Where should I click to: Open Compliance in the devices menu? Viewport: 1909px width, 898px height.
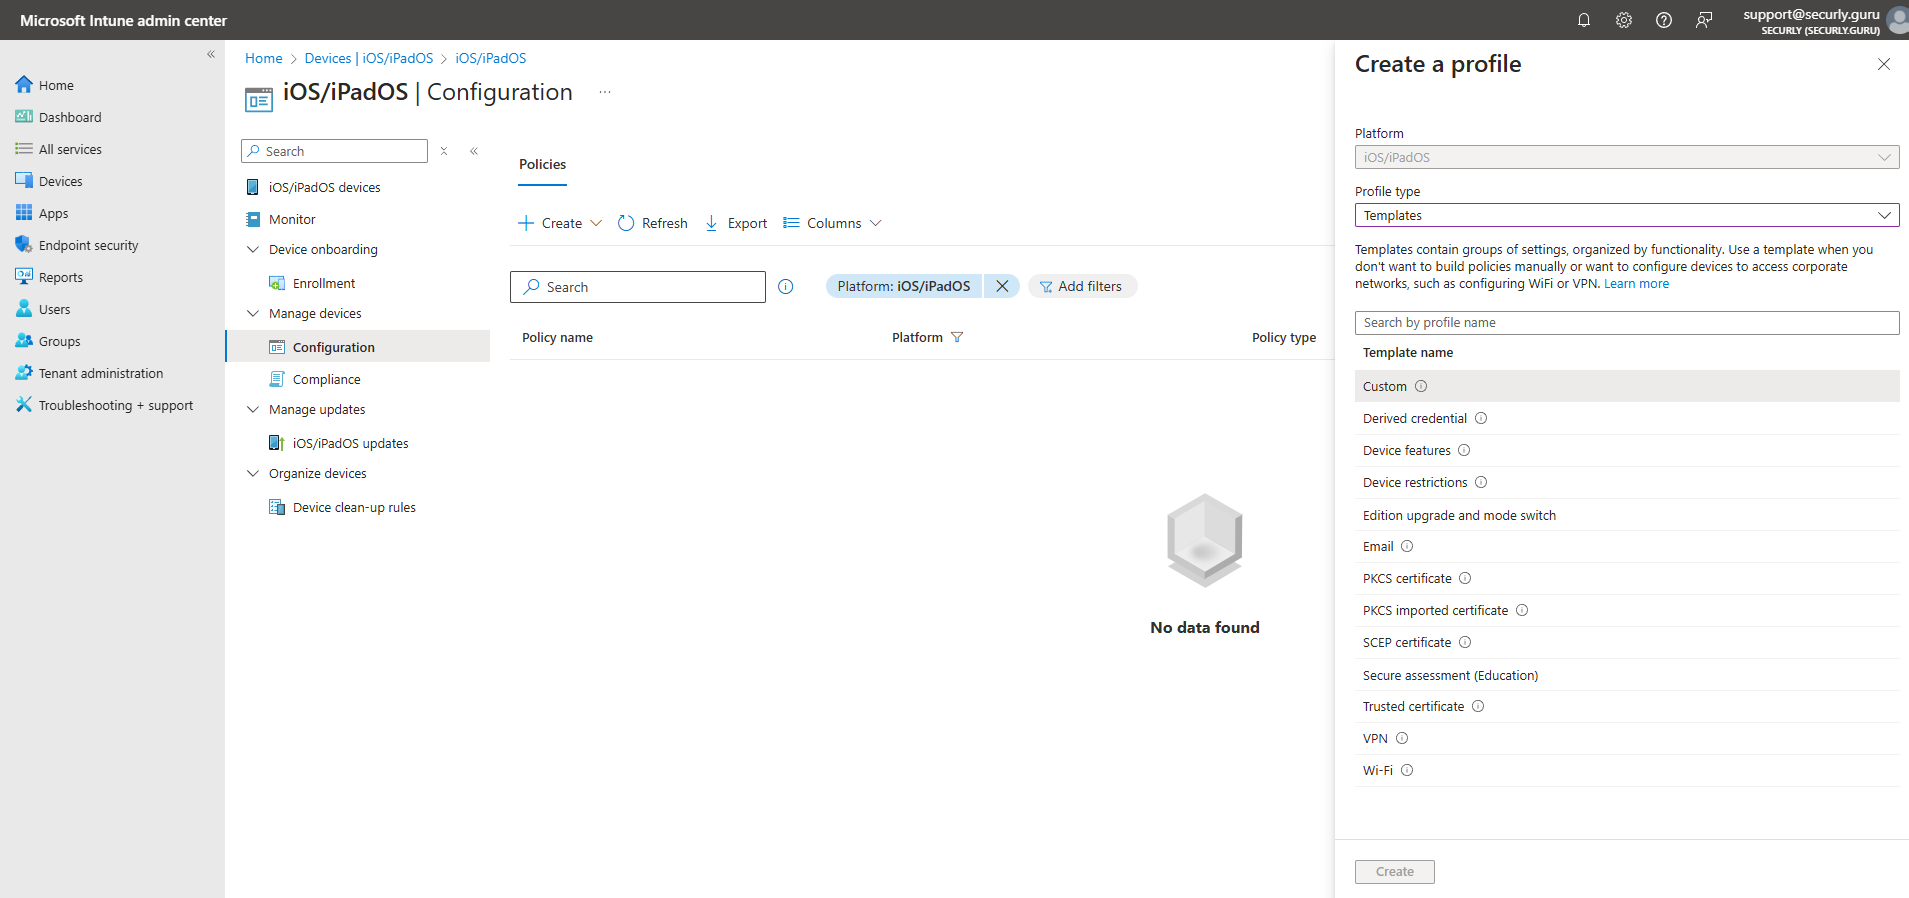(x=326, y=380)
